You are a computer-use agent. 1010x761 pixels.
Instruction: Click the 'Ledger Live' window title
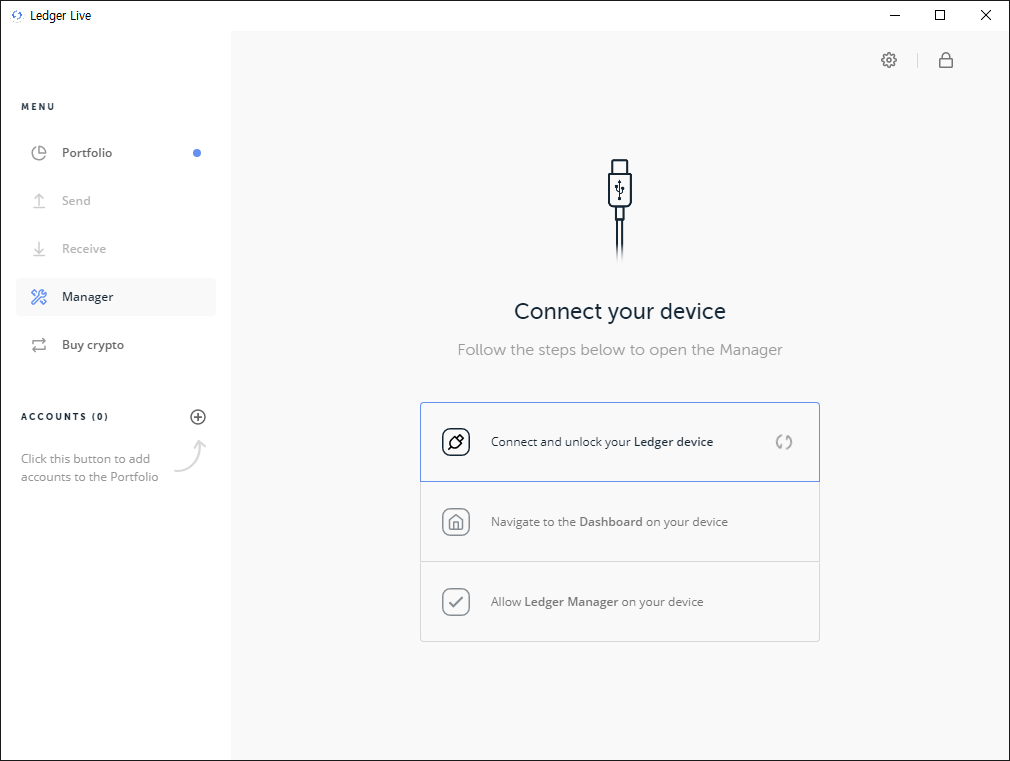click(61, 15)
